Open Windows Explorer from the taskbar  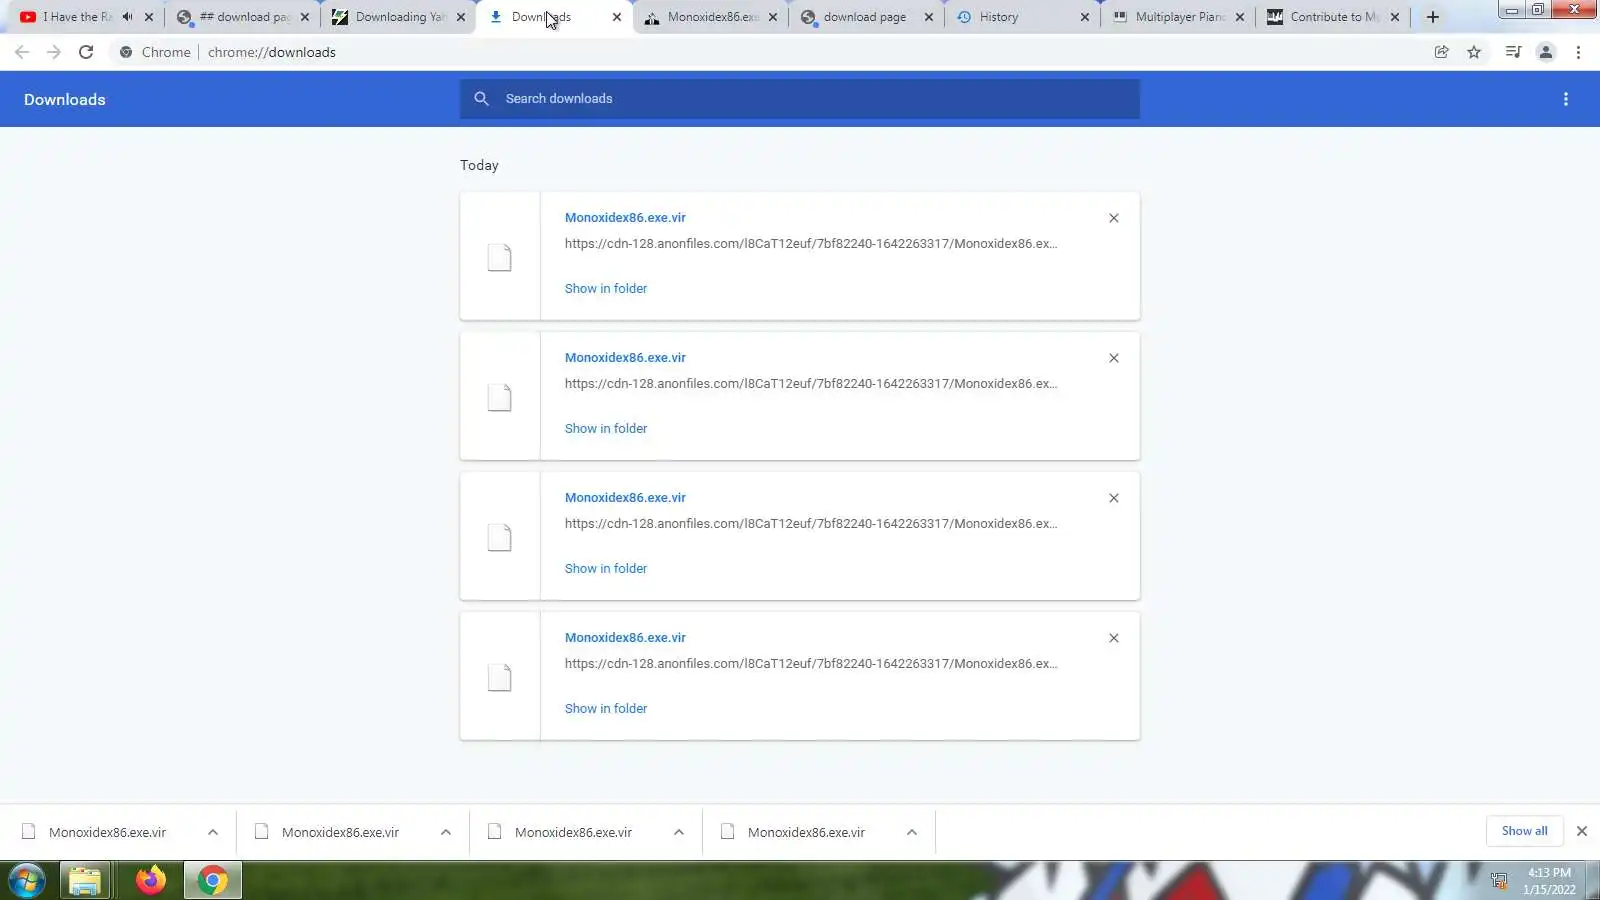click(85, 880)
